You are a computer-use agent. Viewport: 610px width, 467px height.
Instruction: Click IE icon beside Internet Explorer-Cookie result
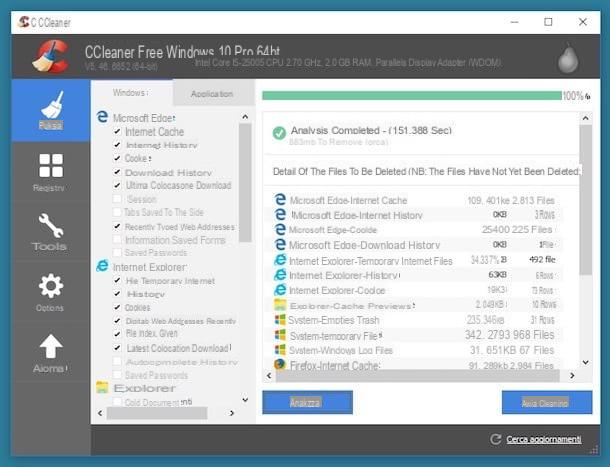click(x=280, y=290)
